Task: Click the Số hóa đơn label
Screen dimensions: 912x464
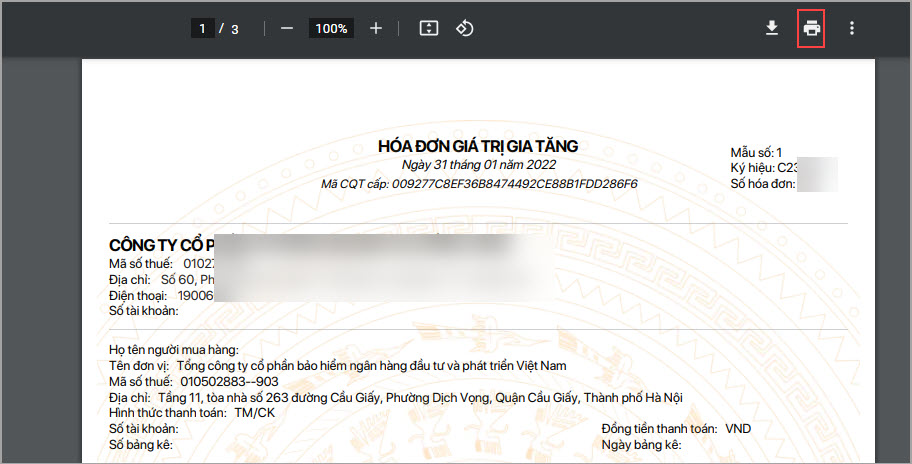Action: coord(763,184)
